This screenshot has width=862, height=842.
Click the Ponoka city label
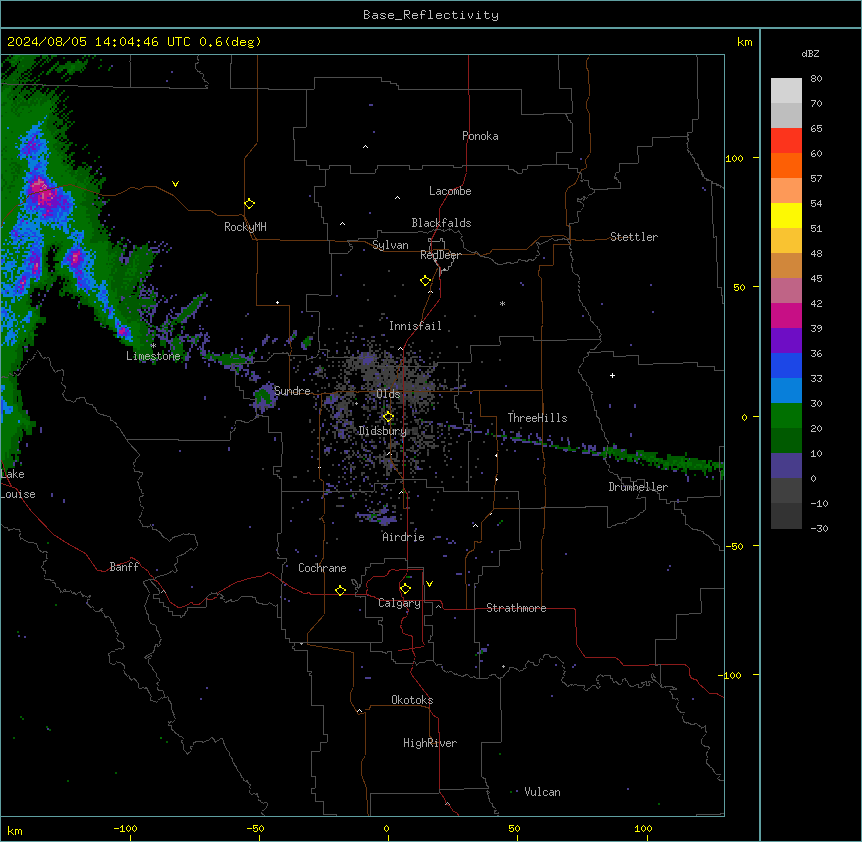(480, 136)
